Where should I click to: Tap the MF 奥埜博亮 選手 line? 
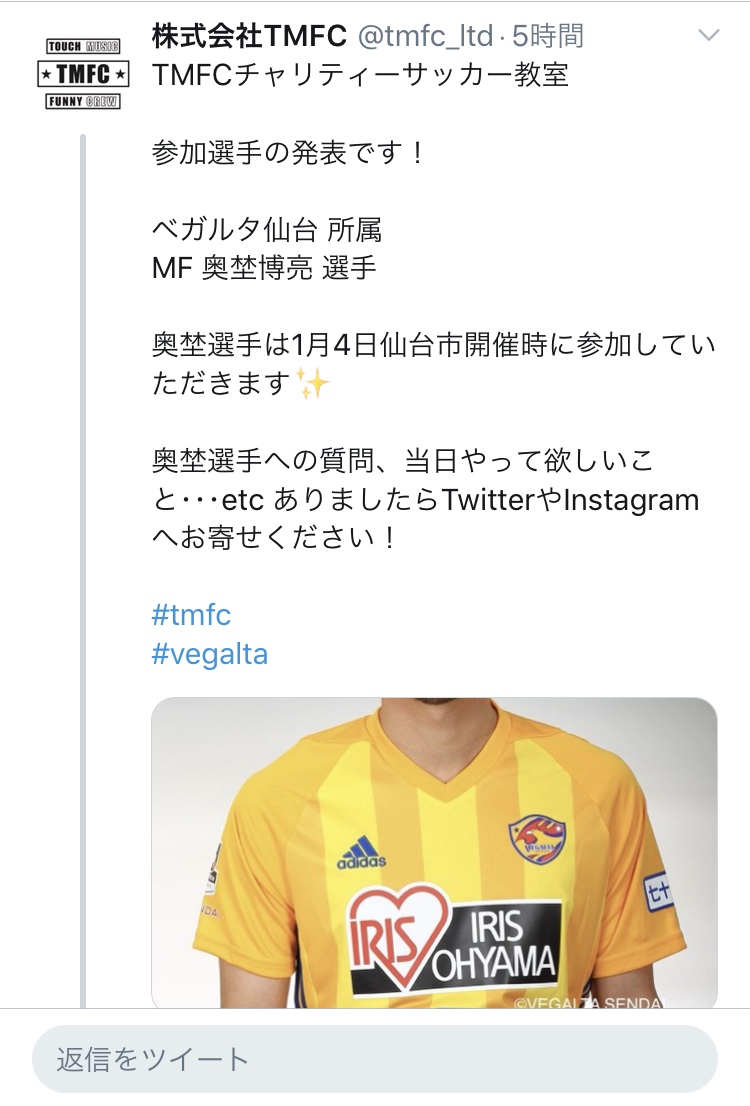point(264,269)
